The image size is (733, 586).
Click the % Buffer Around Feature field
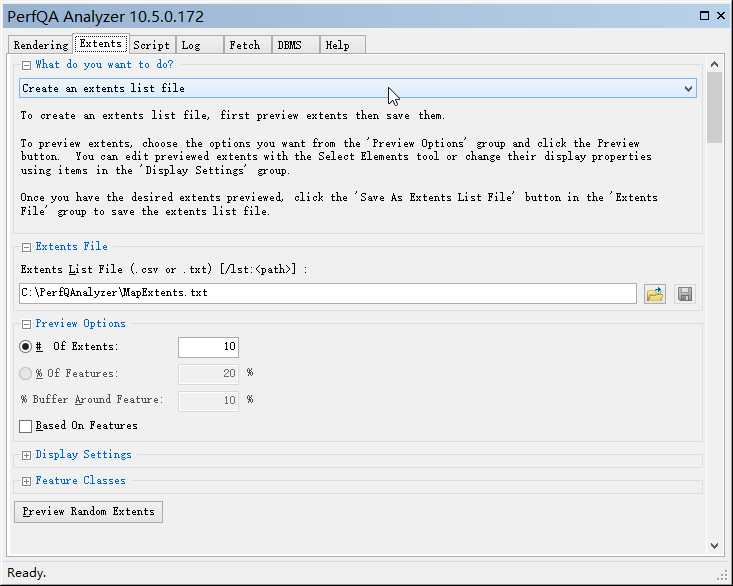pos(208,400)
